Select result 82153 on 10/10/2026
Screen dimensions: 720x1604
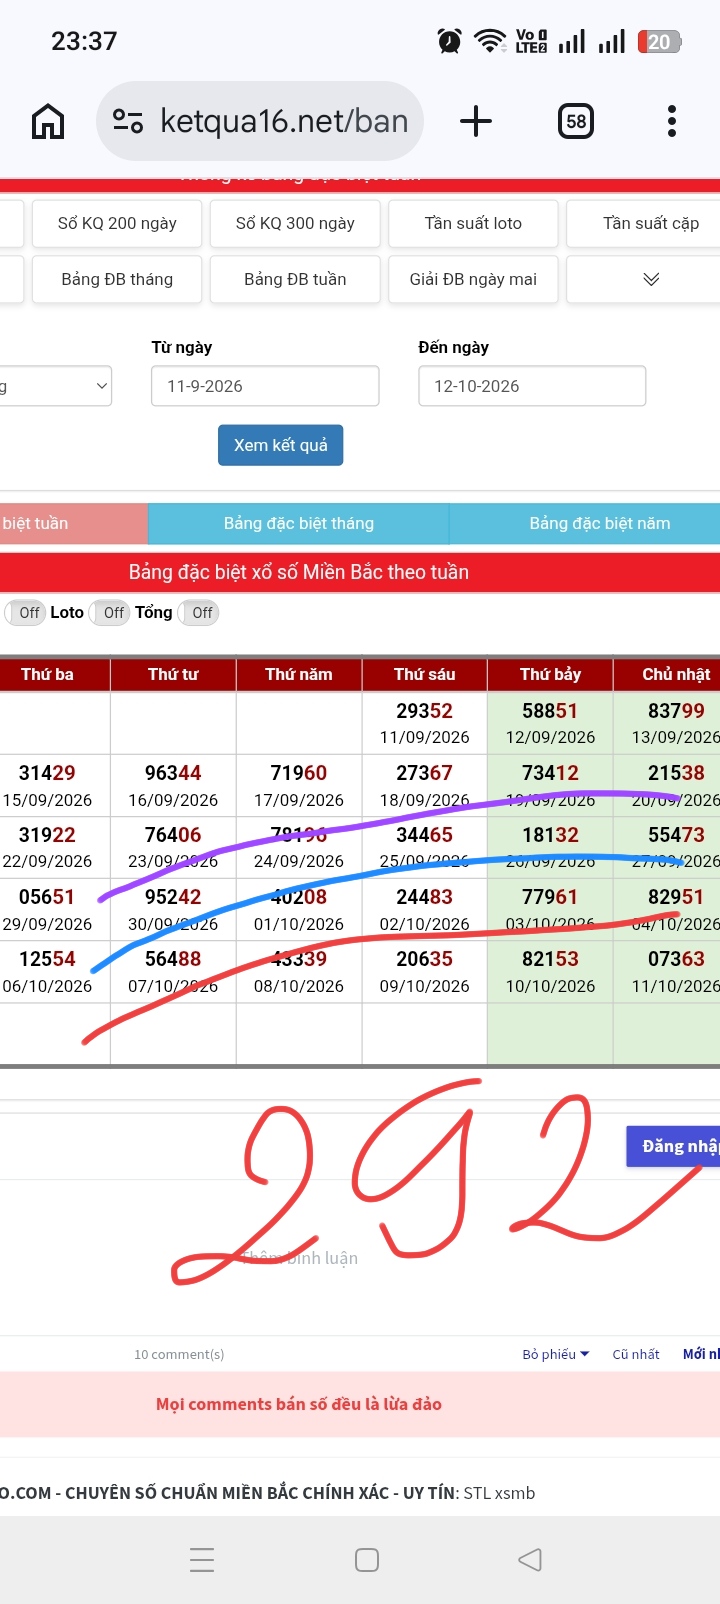click(550, 959)
